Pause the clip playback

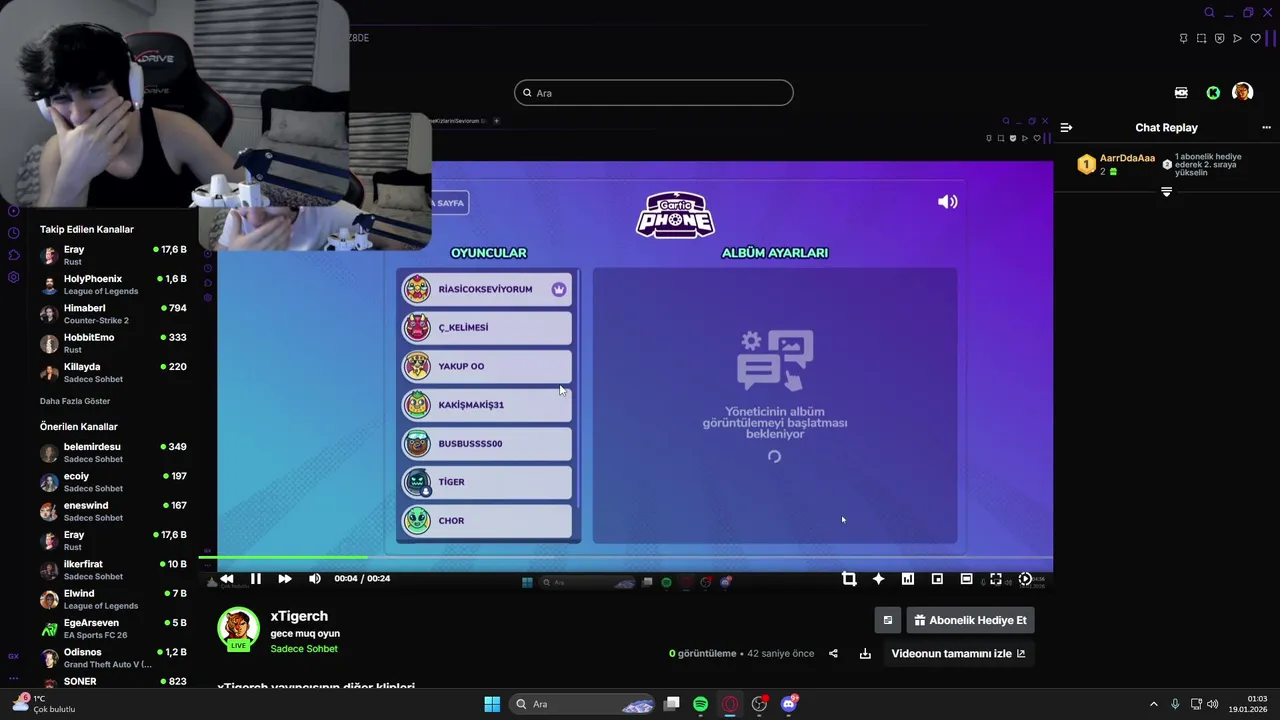(256, 579)
